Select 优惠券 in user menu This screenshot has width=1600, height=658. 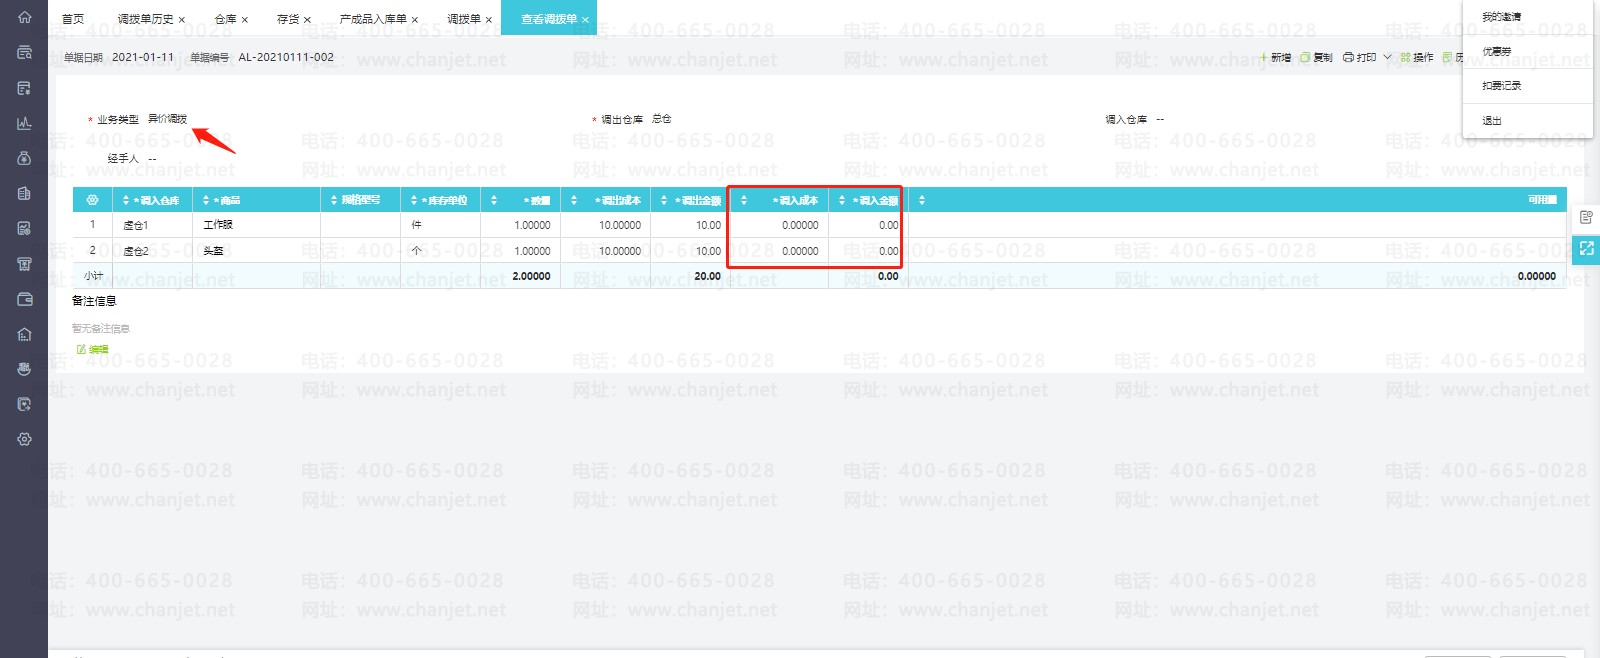click(1496, 51)
